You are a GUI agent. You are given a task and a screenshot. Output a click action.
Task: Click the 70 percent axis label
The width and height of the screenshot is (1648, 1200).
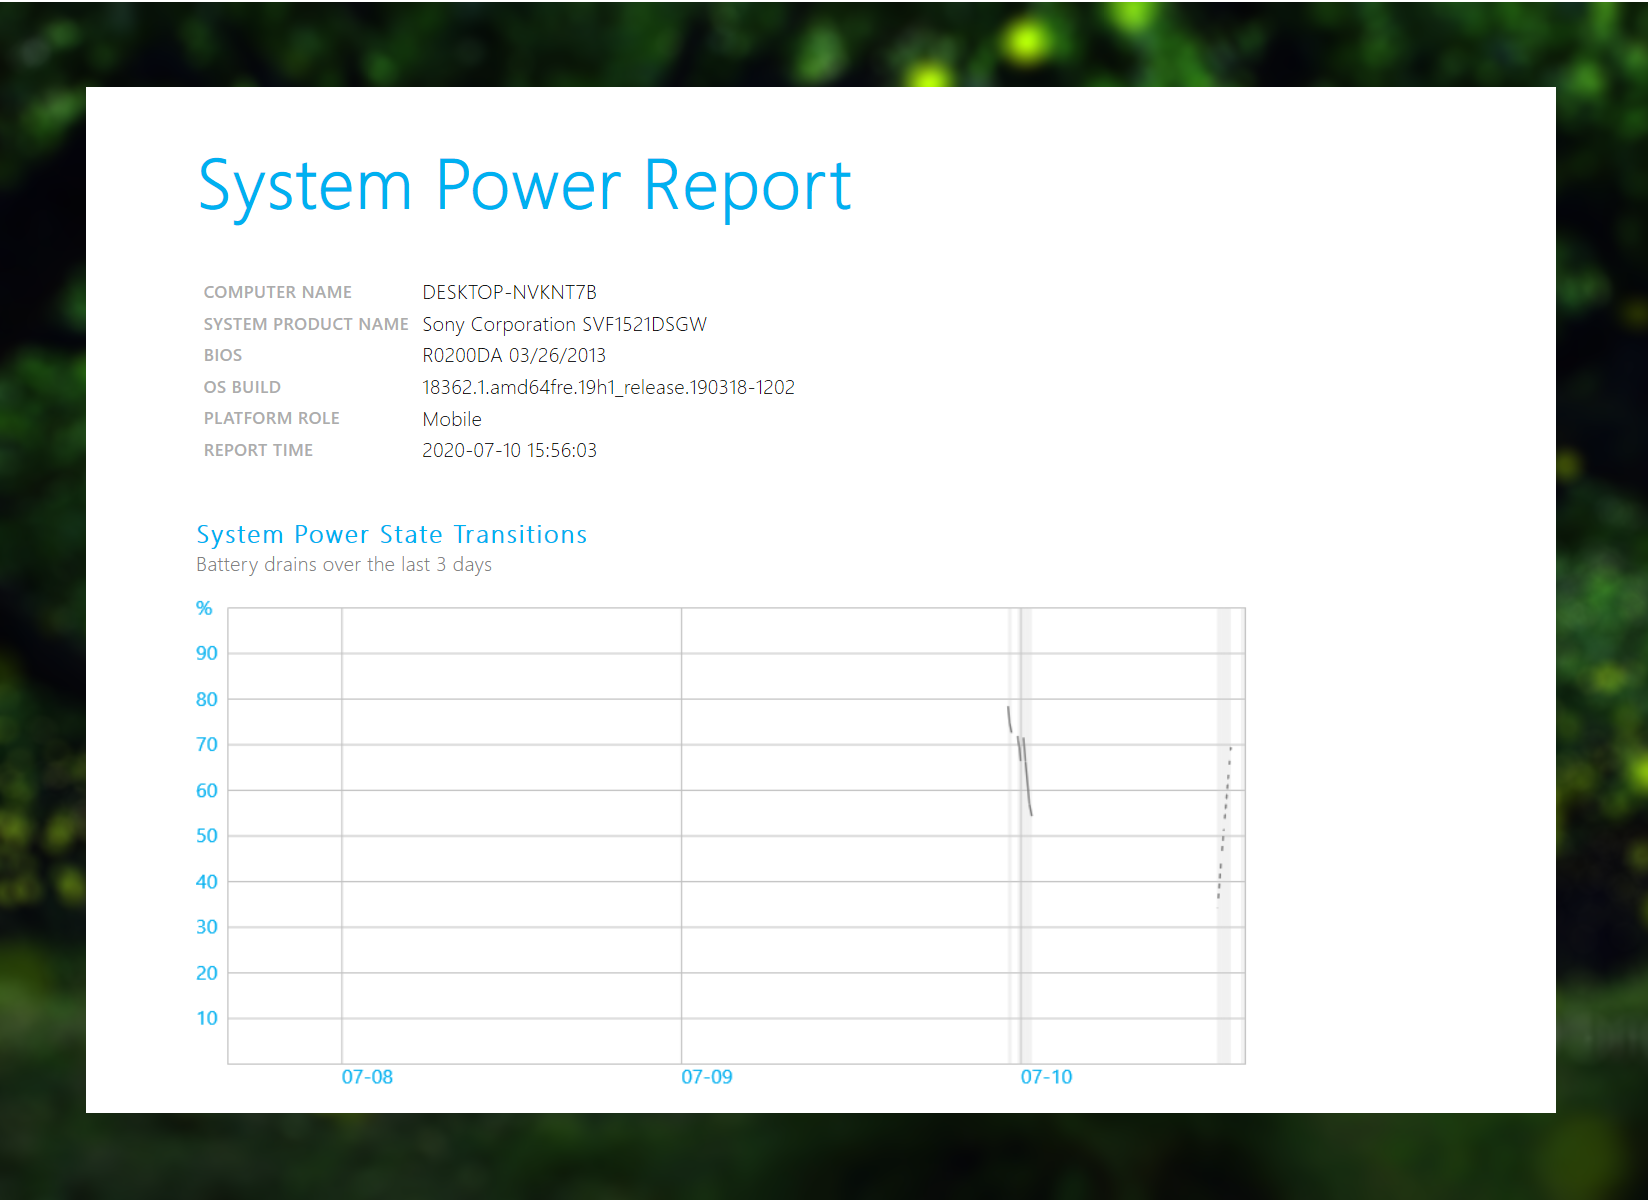click(207, 744)
